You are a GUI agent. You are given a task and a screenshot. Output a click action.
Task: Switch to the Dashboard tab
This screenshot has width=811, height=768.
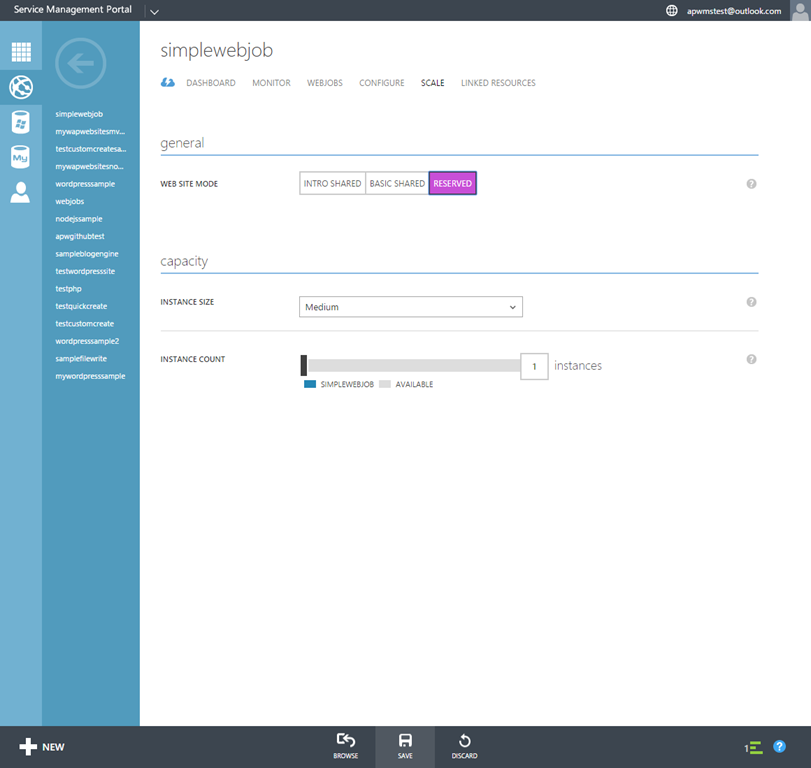(x=211, y=83)
